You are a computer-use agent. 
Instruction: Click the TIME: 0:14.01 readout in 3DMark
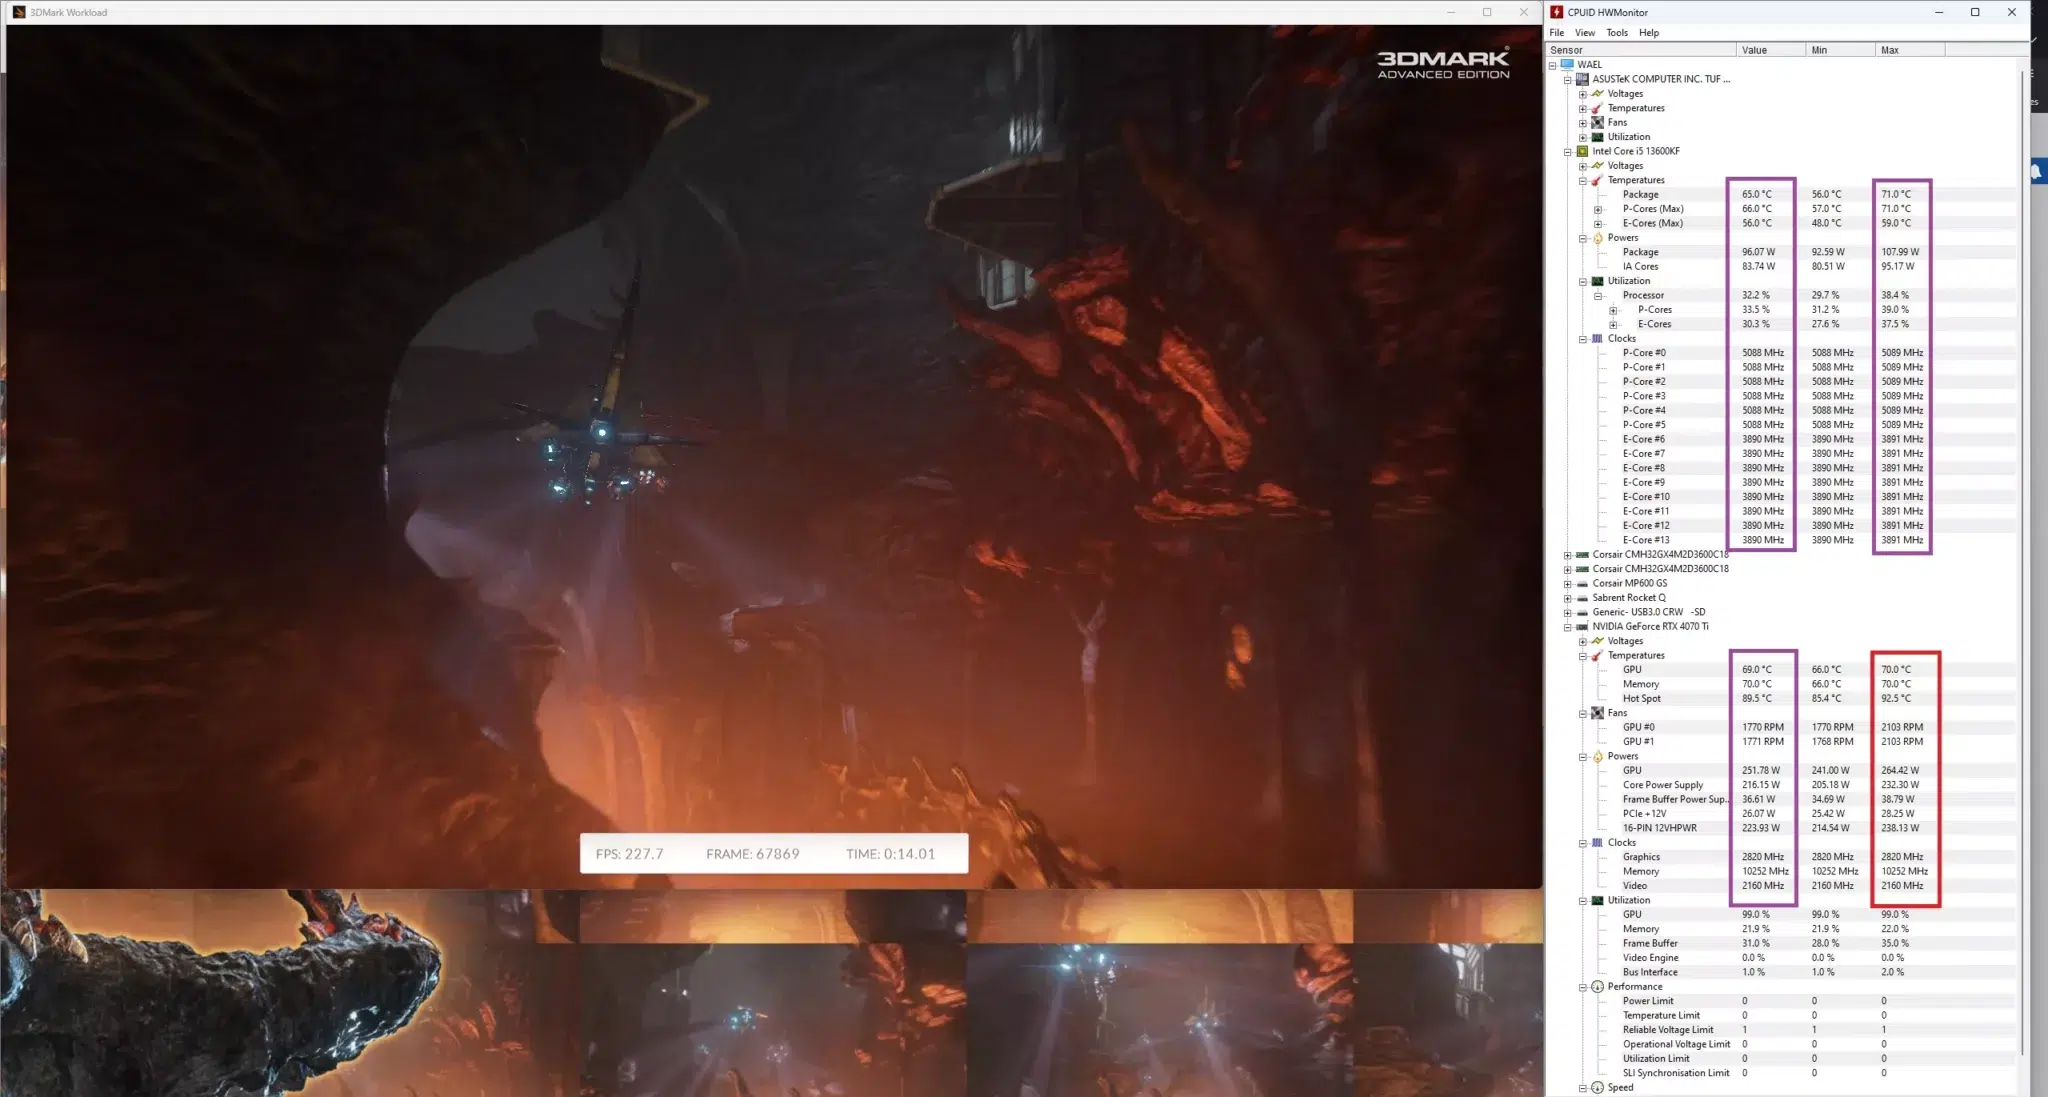[891, 854]
